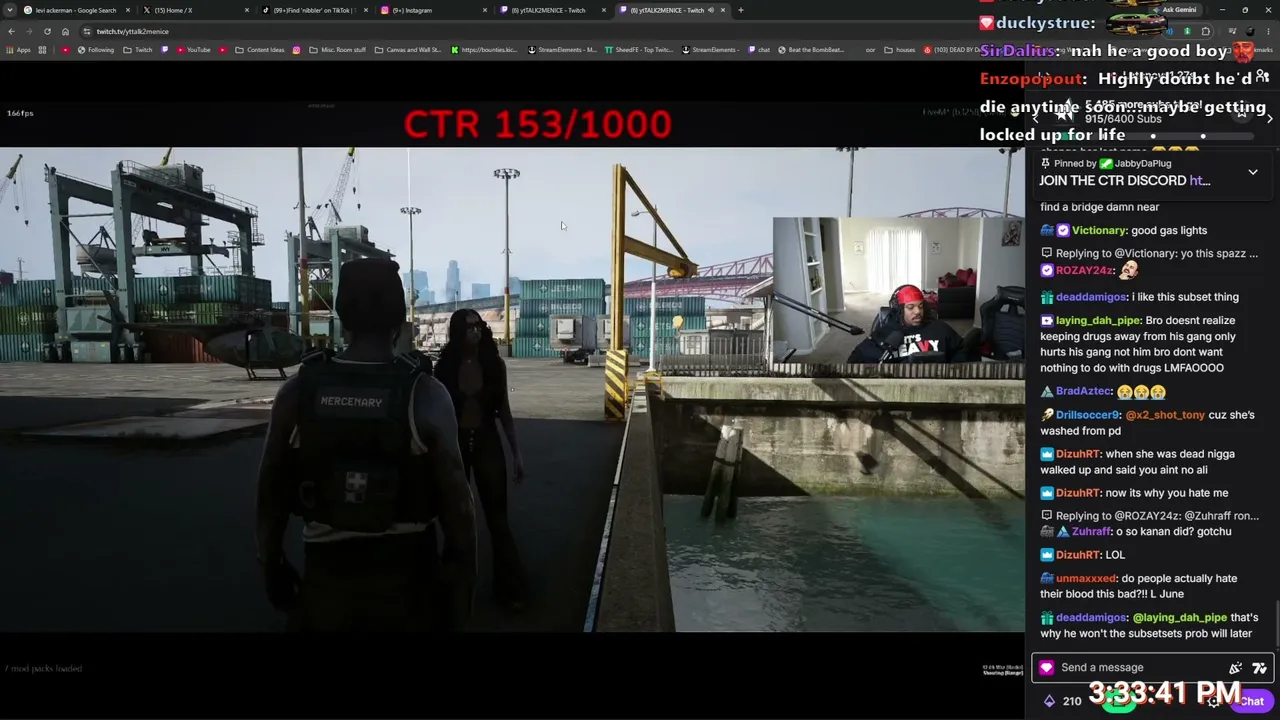Close the Home / X tab

pos(247,10)
